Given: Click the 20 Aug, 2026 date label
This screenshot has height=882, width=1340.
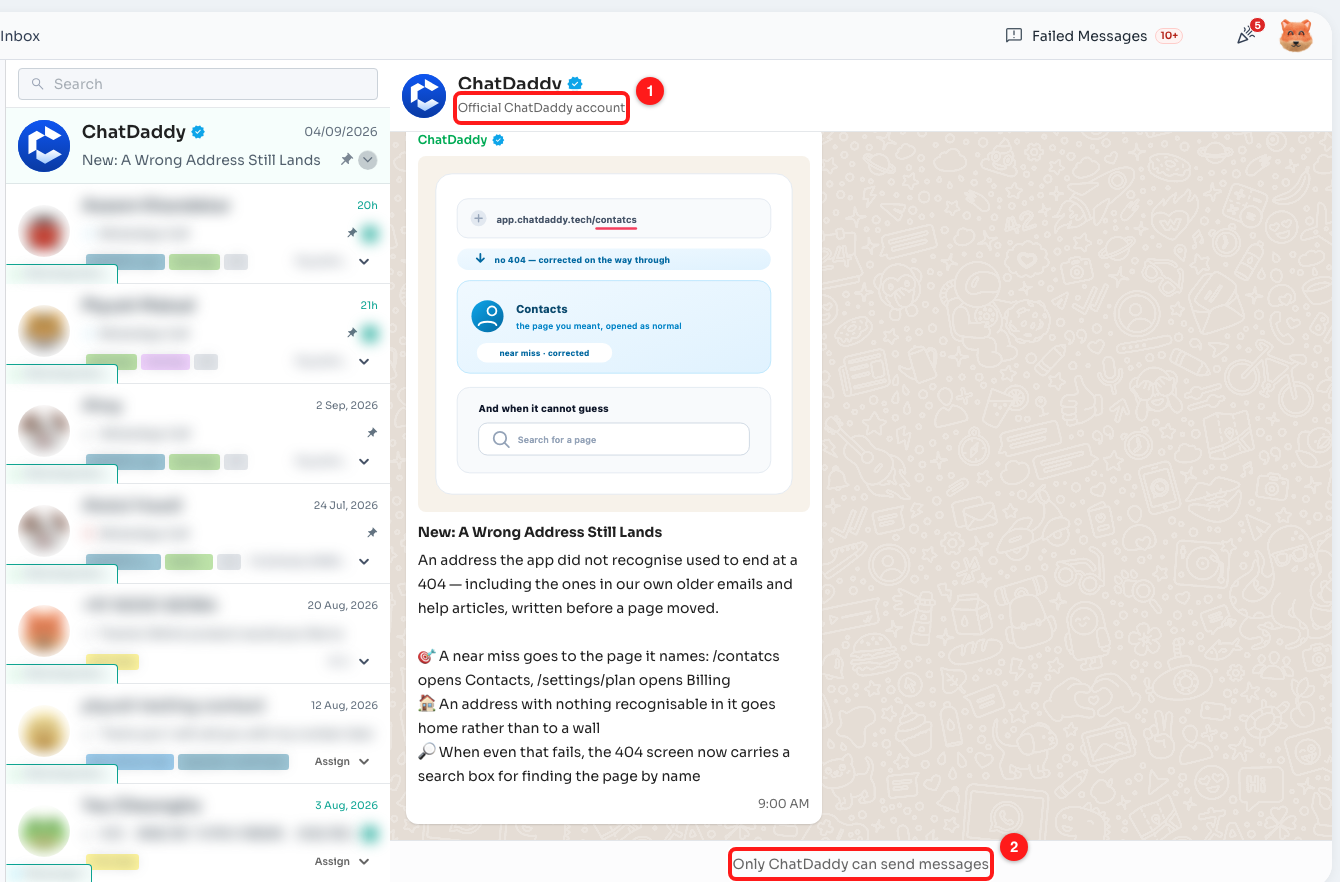Looking at the screenshot, I should 343,605.
